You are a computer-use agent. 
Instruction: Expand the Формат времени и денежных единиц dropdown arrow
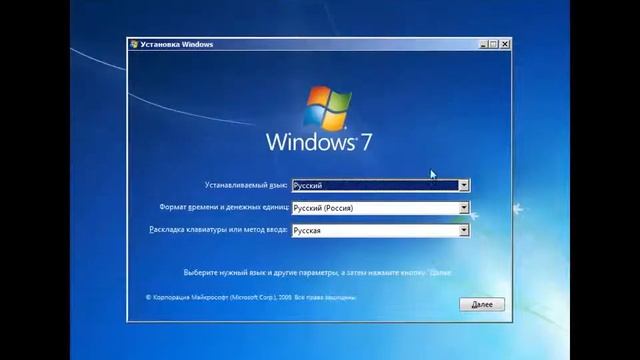[464, 208]
